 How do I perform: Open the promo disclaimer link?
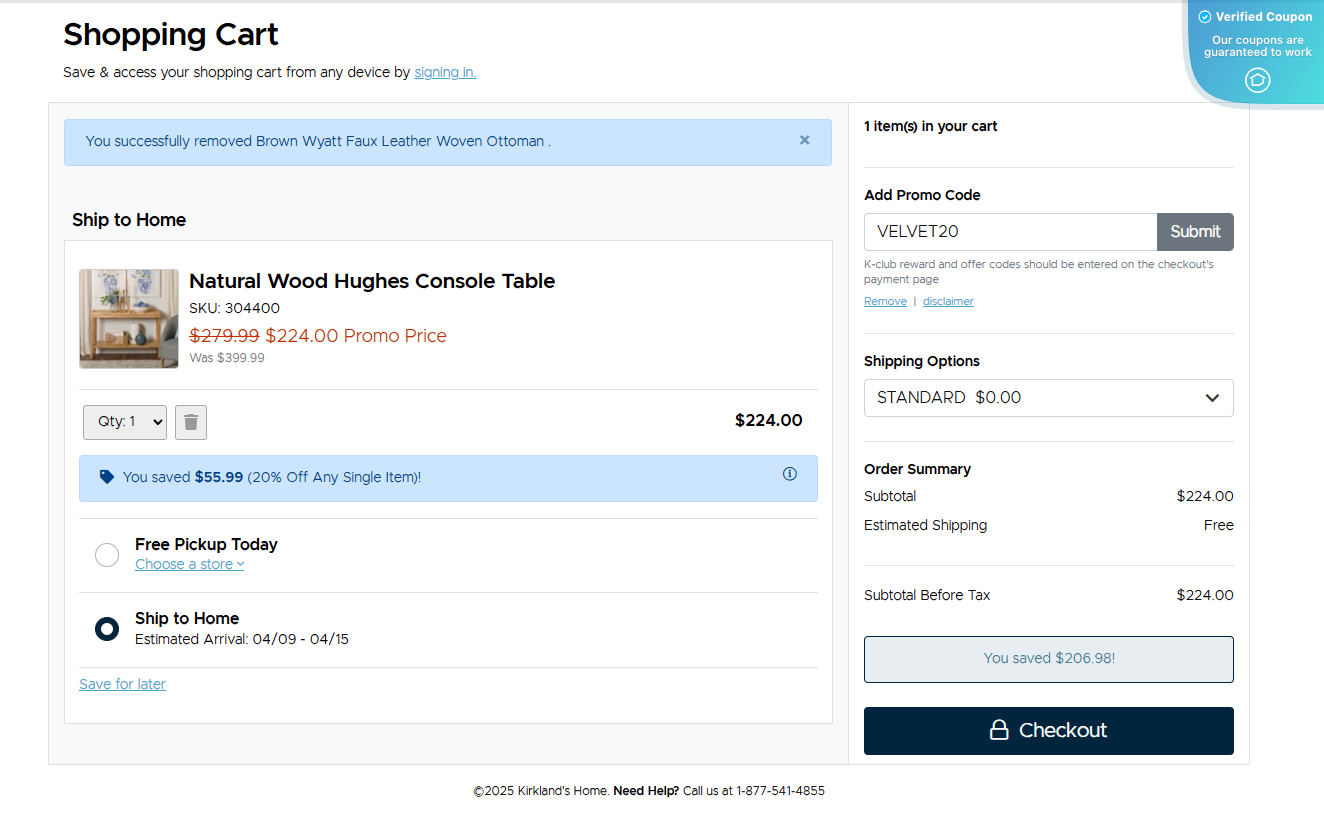tap(948, 301)
